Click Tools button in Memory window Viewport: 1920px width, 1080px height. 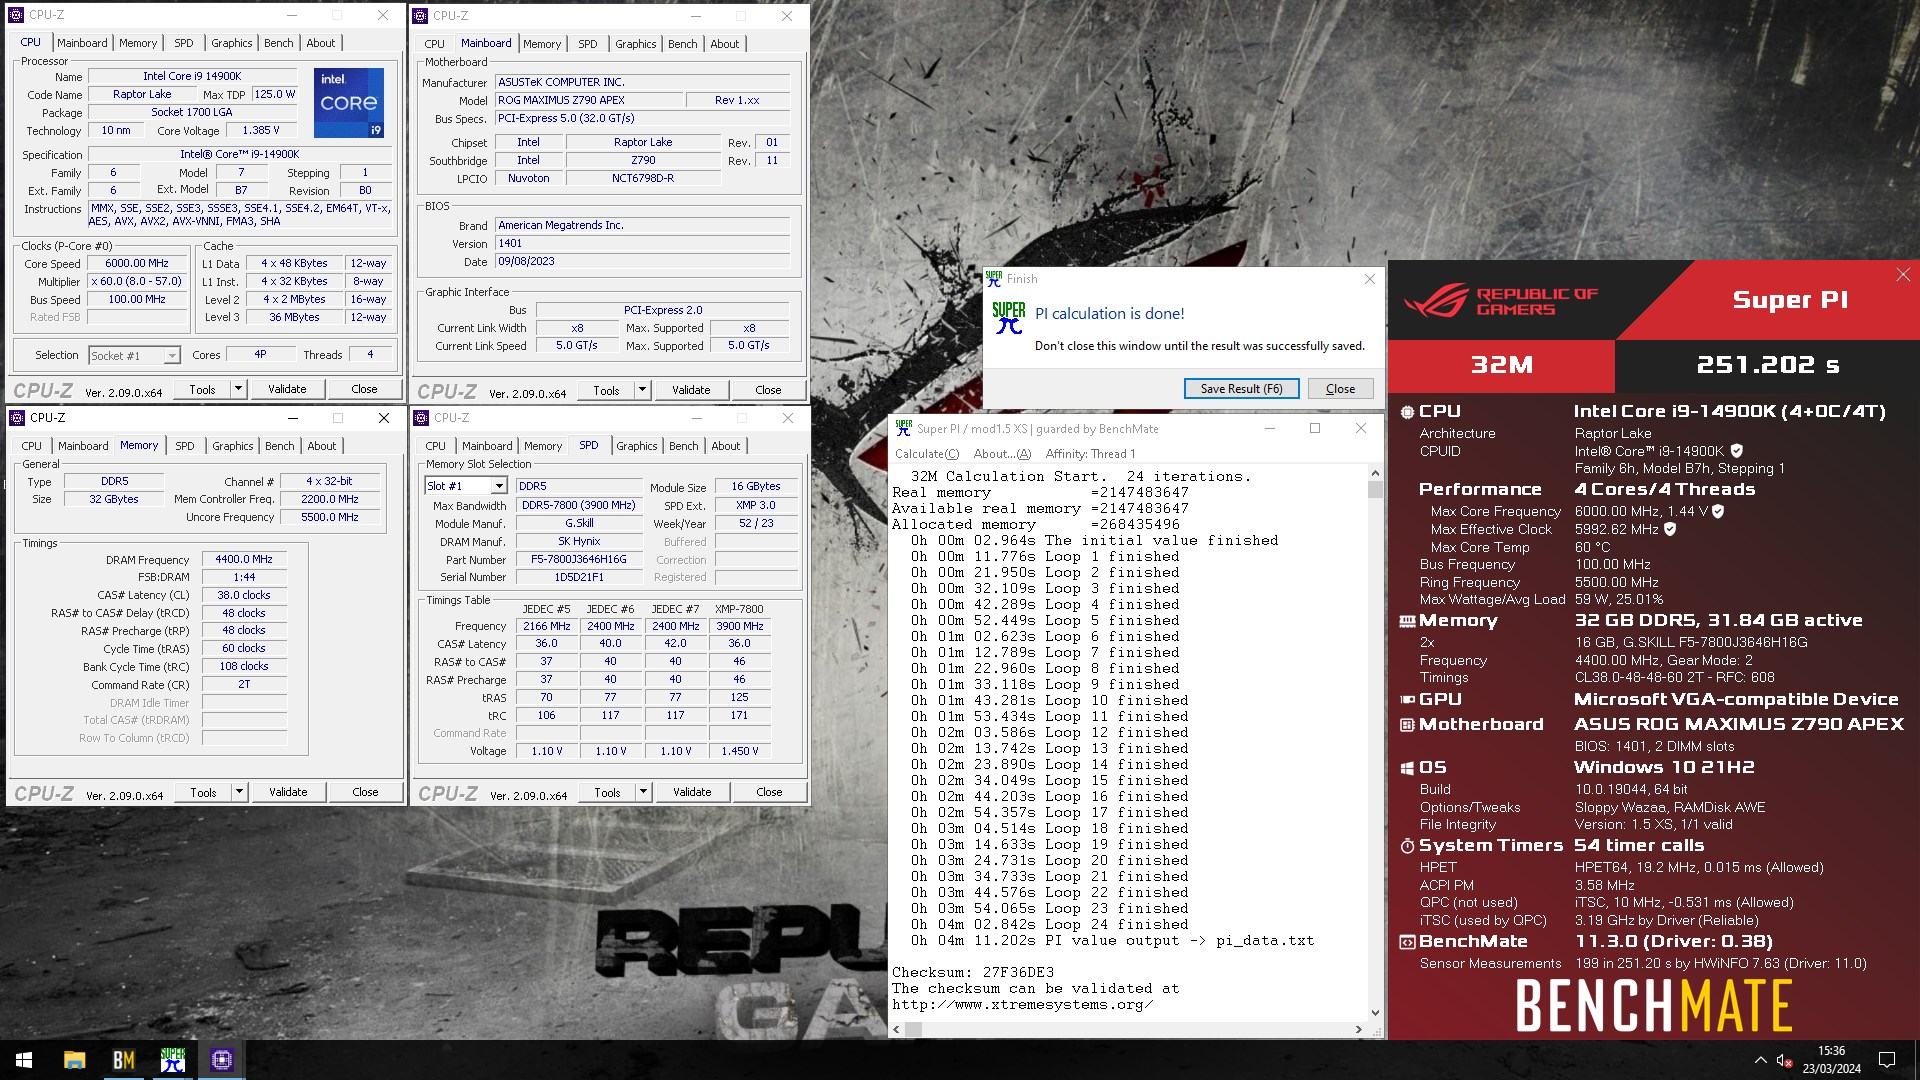203,792
